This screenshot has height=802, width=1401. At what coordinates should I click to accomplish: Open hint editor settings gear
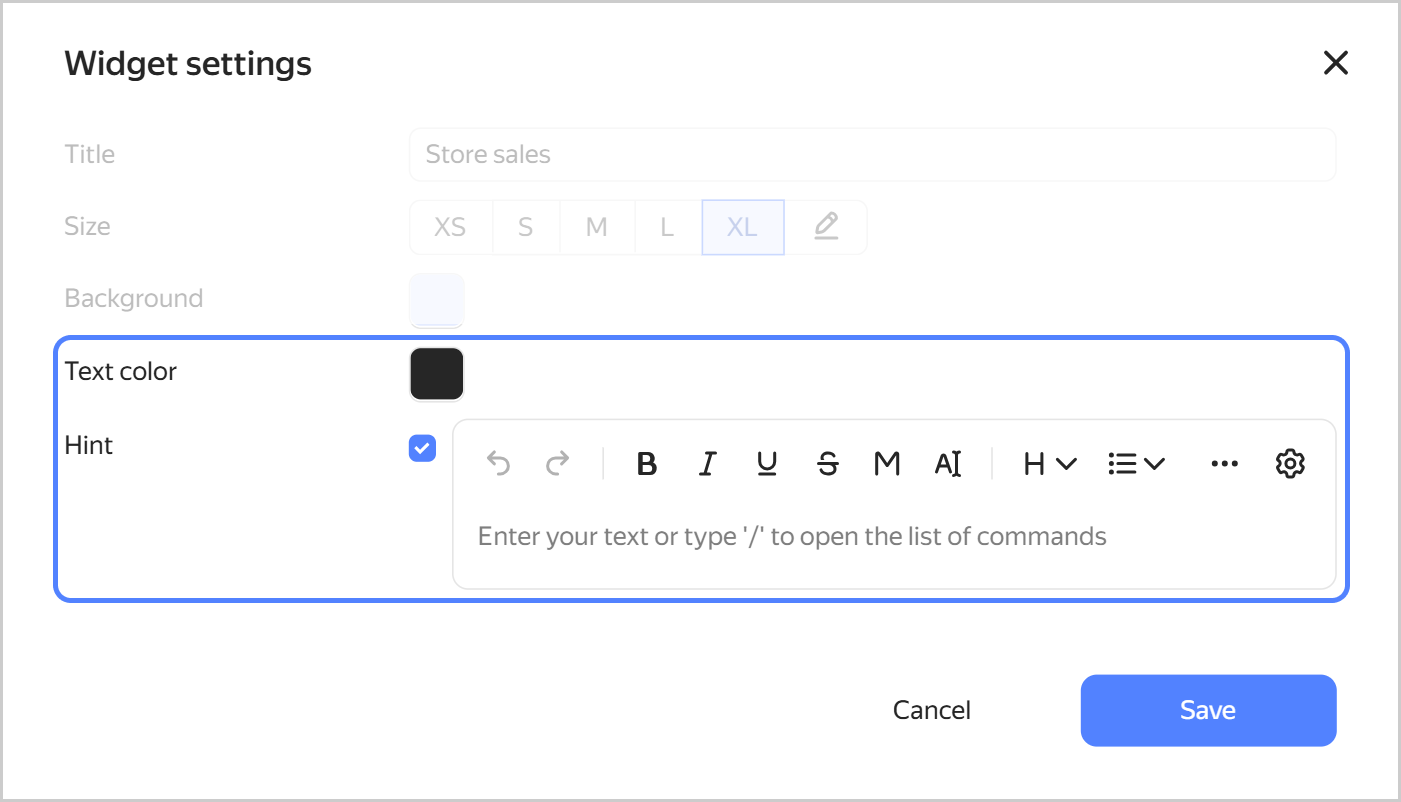point(1290,464)
